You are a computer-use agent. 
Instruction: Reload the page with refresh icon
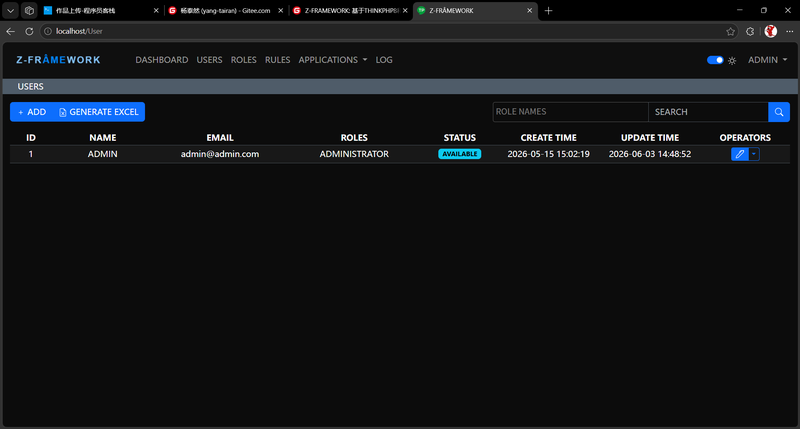pos(29,31)
